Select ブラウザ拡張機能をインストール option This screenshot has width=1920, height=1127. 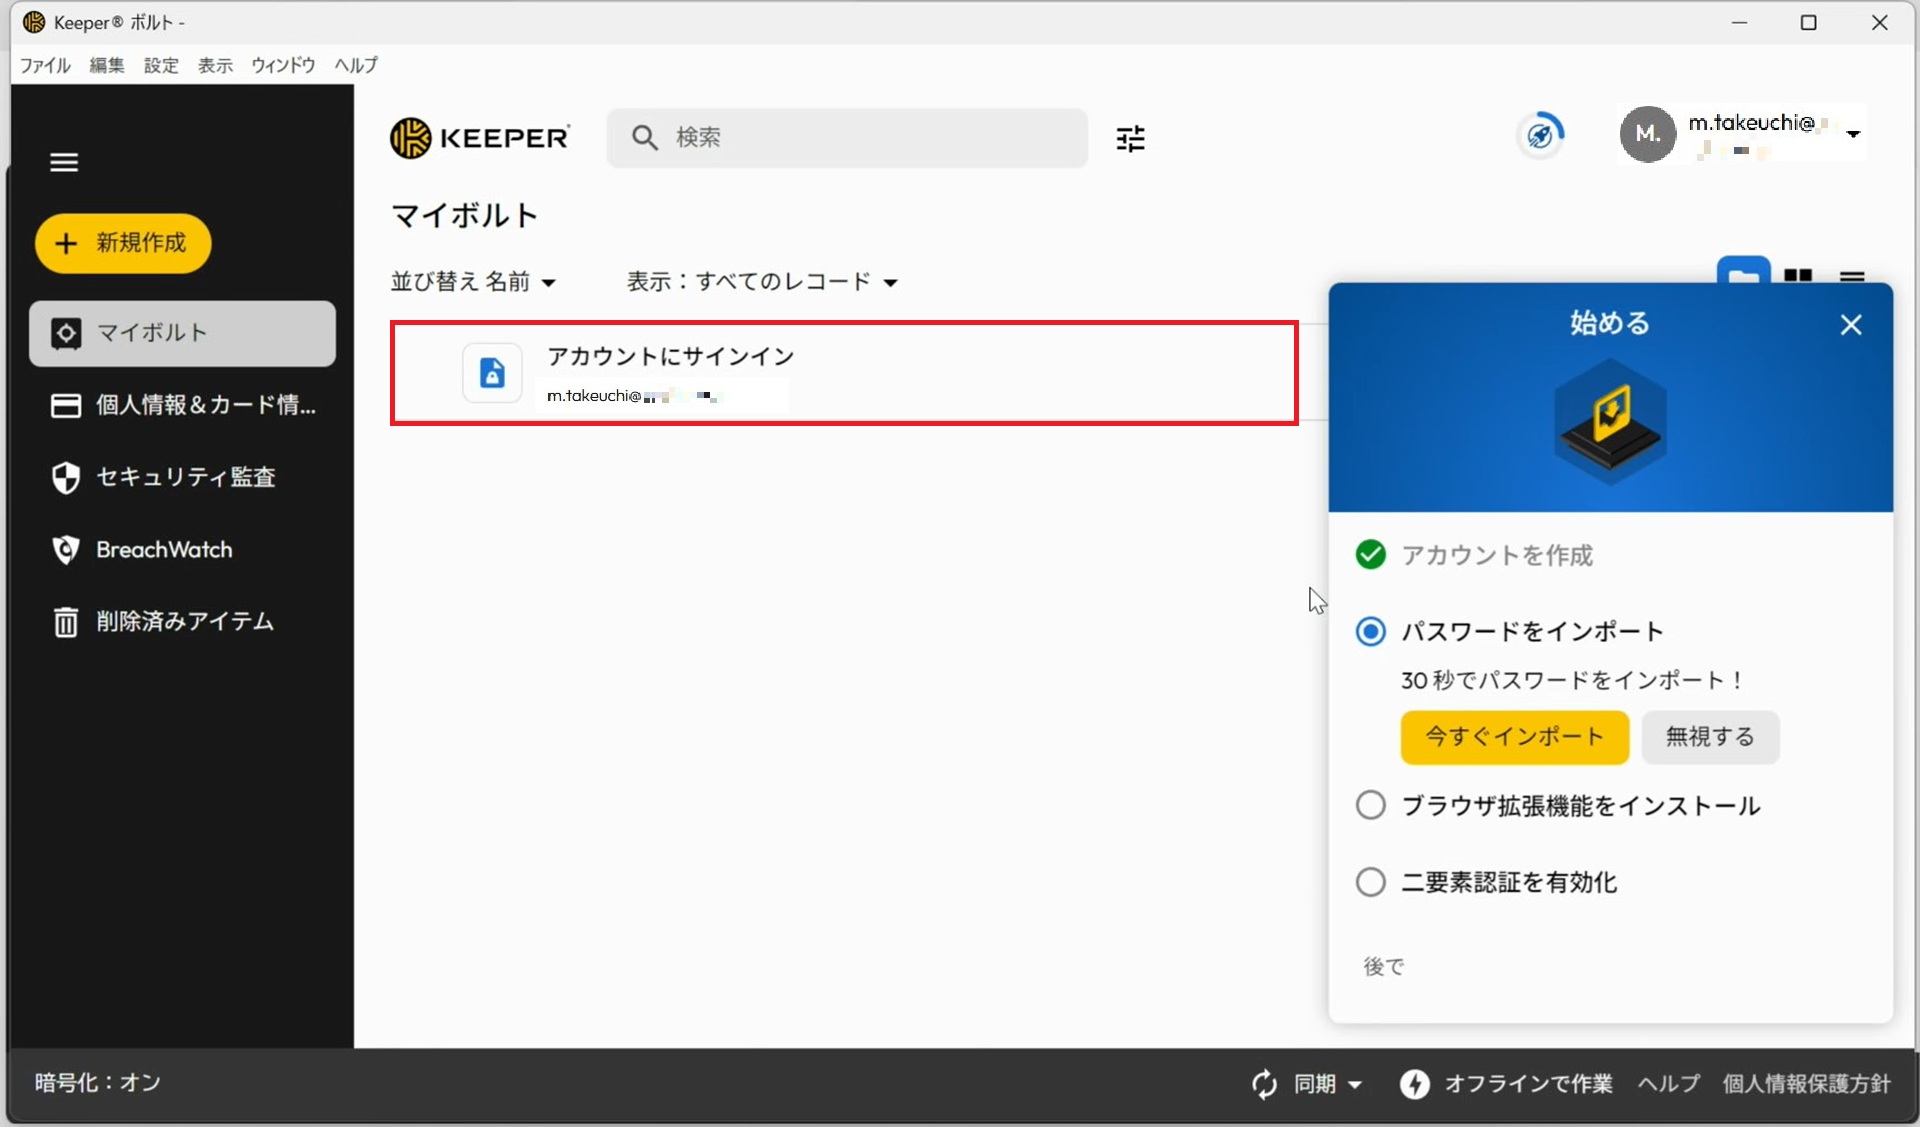click(x=1370, y=804)
